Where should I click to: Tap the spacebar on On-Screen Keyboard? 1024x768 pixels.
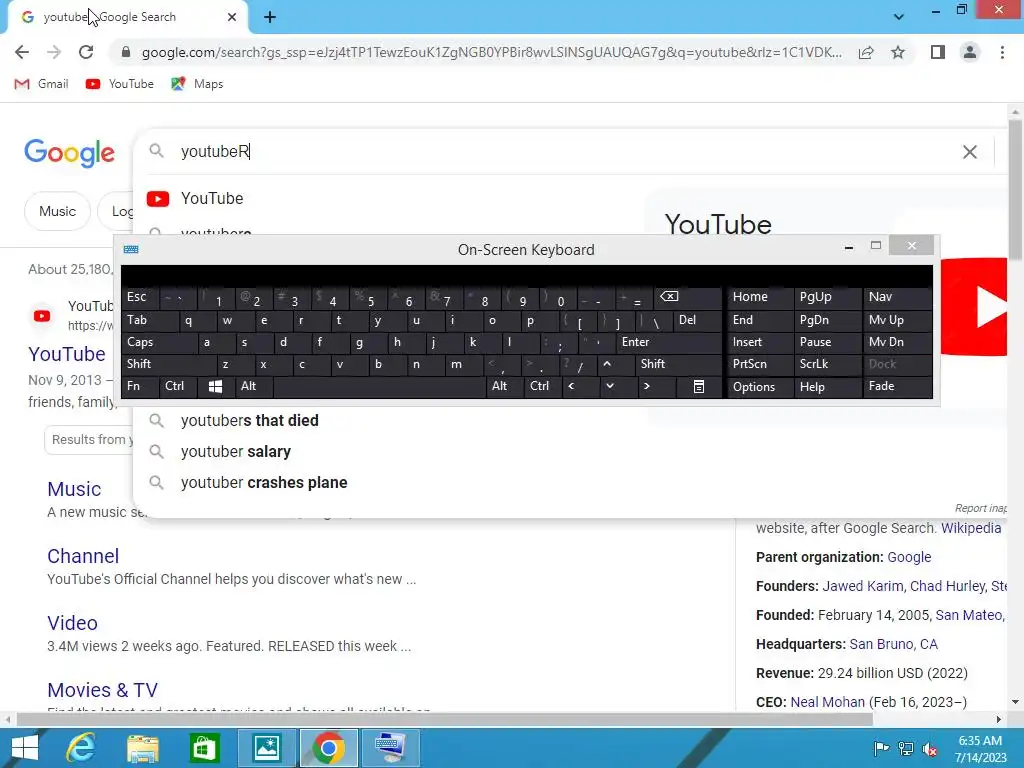379,387
